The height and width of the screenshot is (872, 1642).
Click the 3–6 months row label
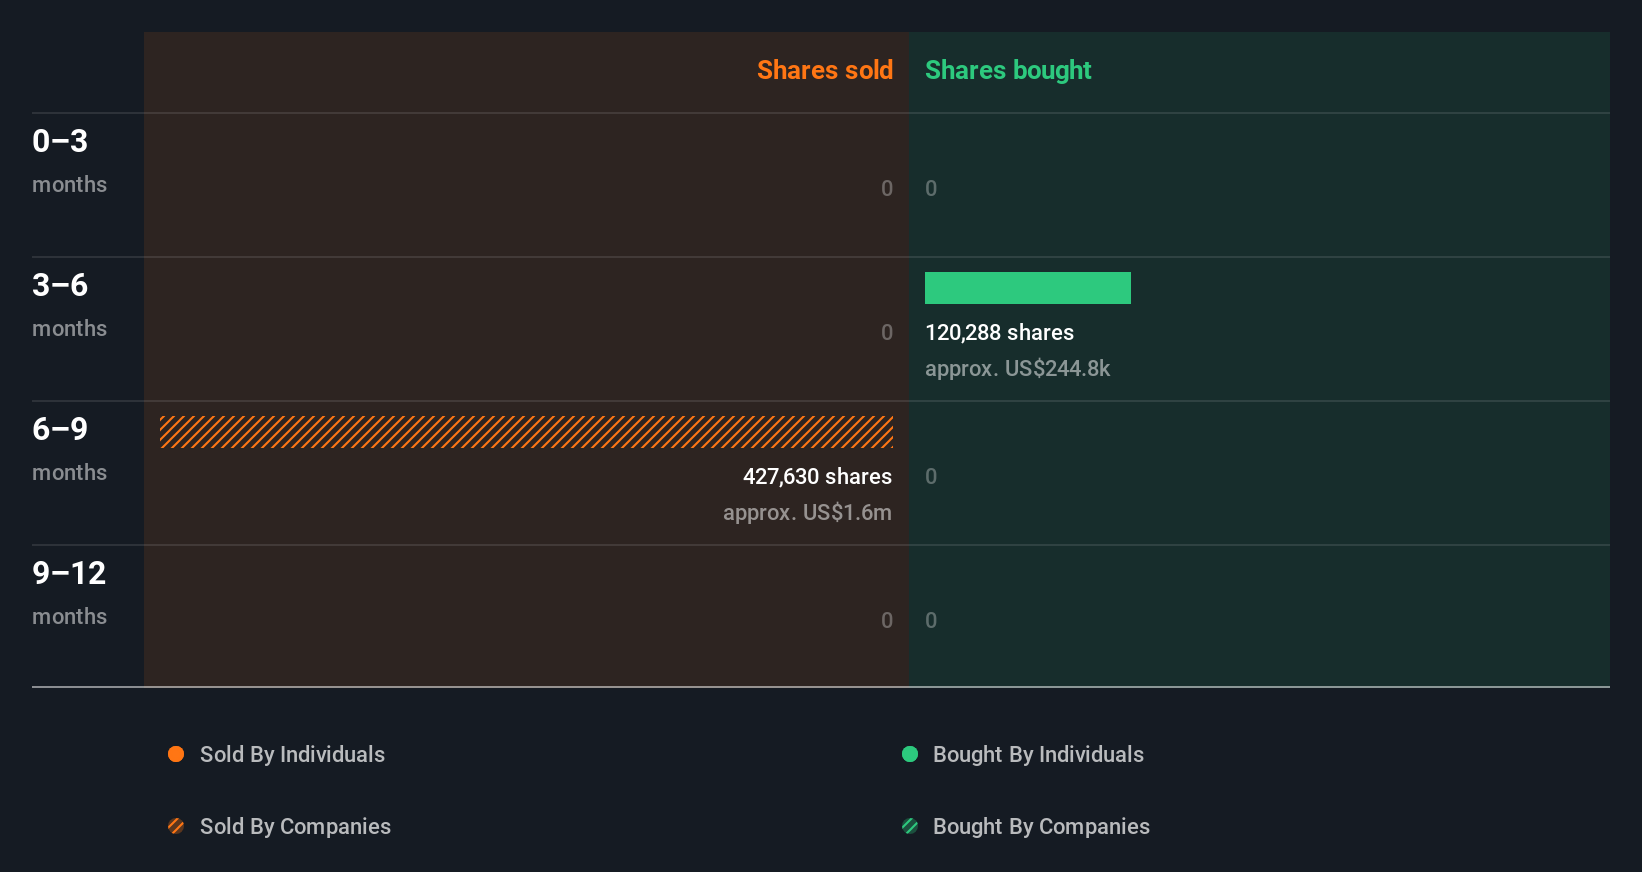pyautogui.click(x=69, y=304)
